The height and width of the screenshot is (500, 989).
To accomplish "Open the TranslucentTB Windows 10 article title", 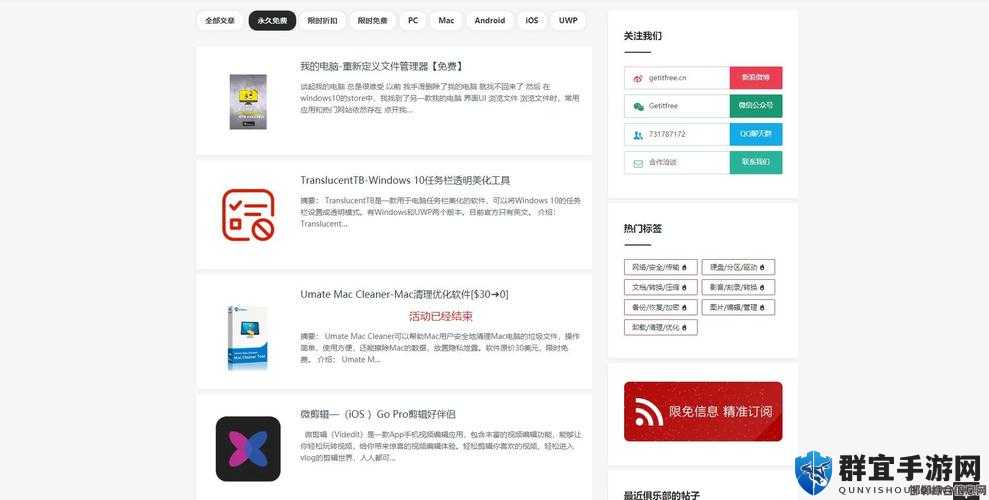I will [x=405, y=180].
